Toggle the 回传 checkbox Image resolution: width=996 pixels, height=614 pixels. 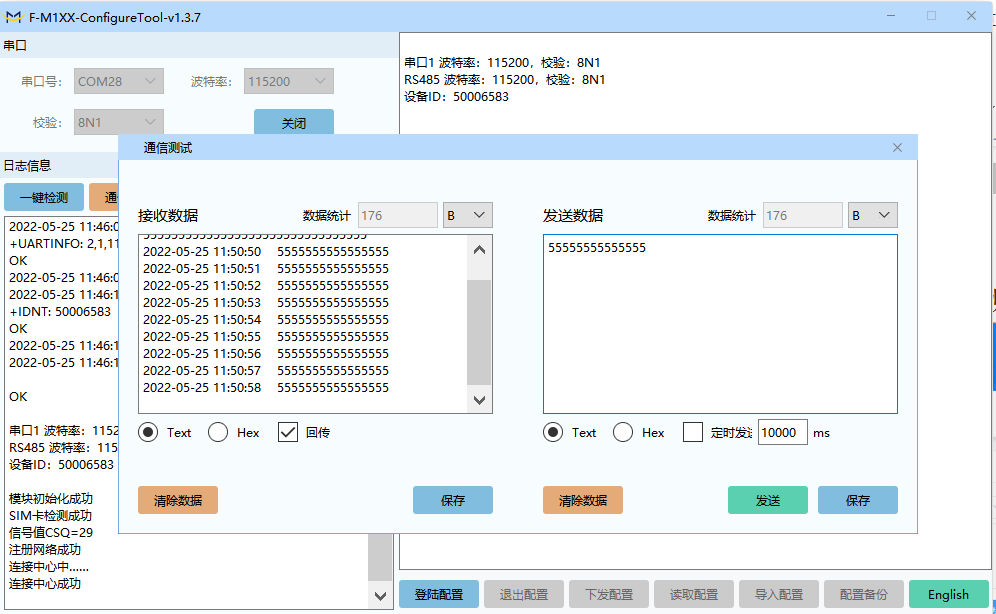pos(288,432)
